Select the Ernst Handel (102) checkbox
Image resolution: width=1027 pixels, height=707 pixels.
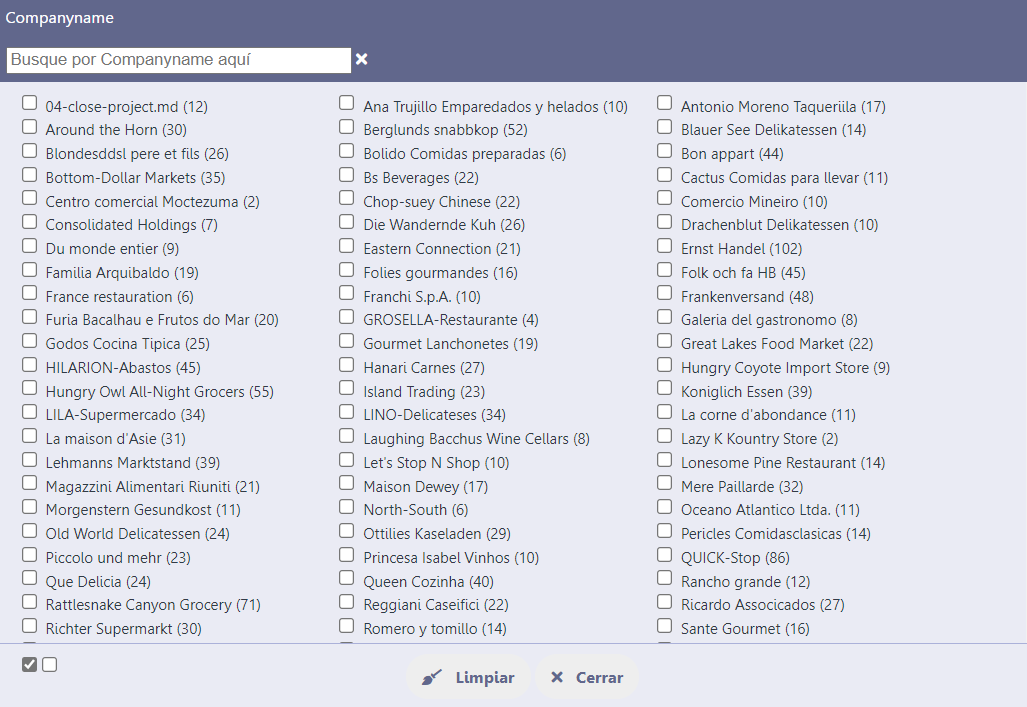pyautogui.click(x=665, y=246)
